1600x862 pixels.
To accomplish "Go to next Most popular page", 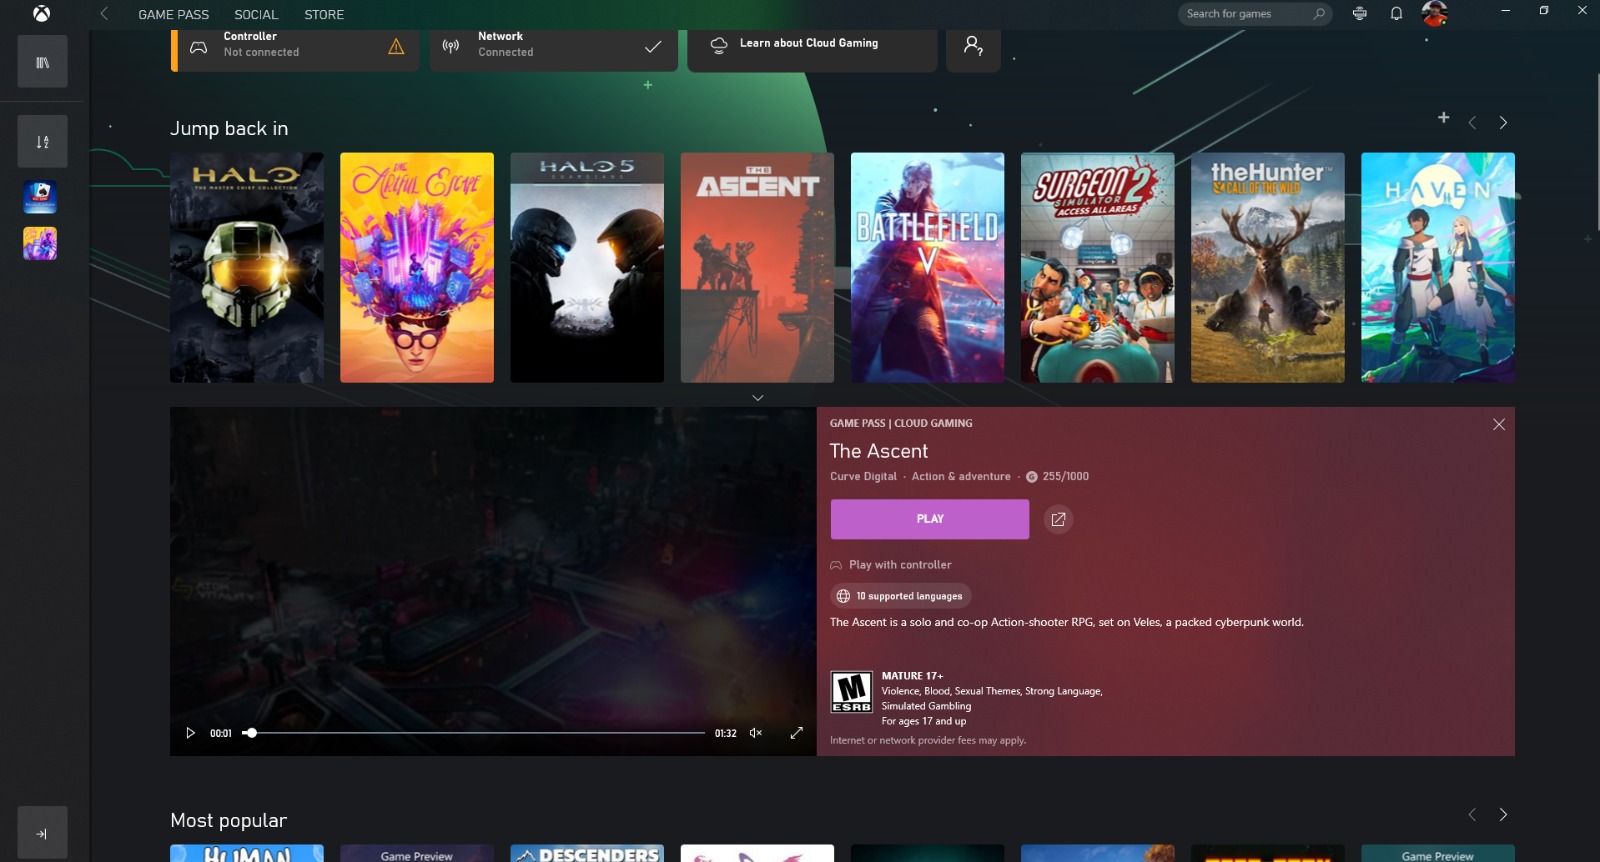I will (1503, 815).
